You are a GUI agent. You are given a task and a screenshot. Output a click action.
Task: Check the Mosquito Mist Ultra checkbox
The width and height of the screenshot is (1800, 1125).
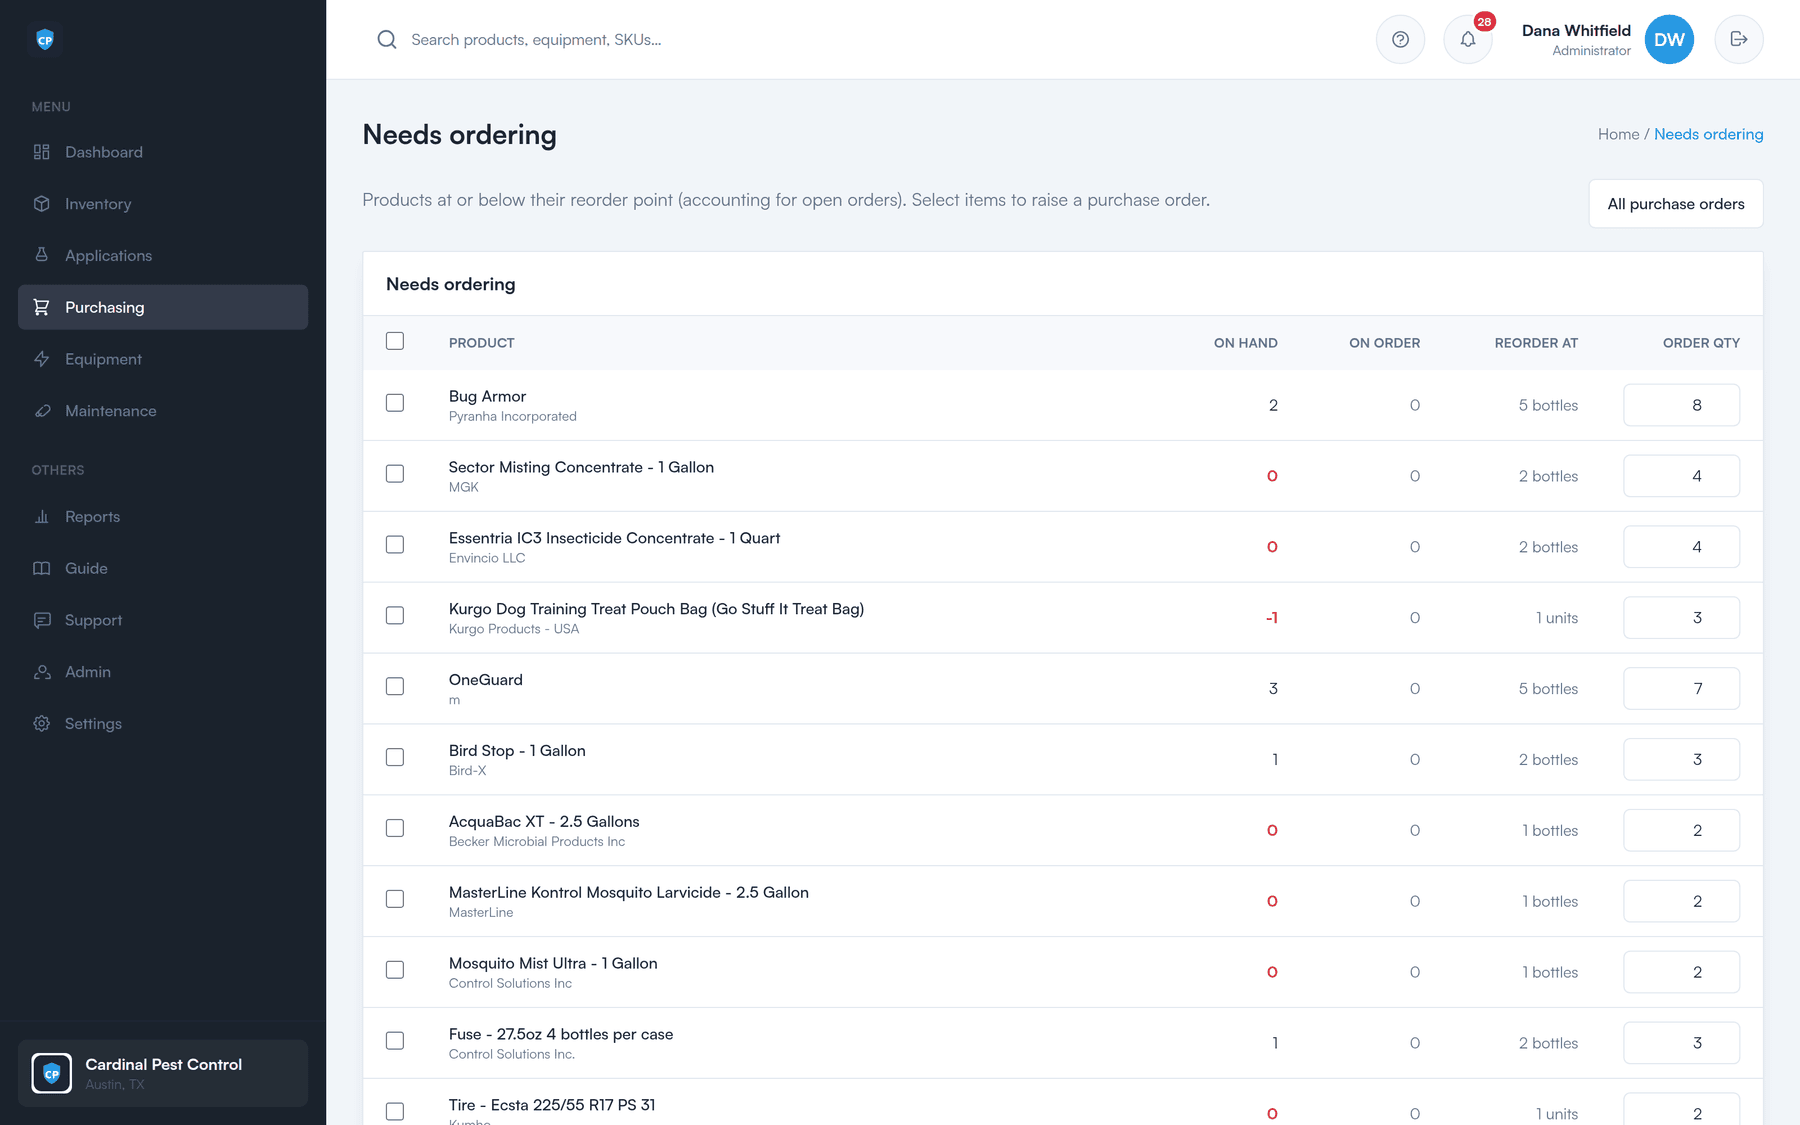pos(395,970)
